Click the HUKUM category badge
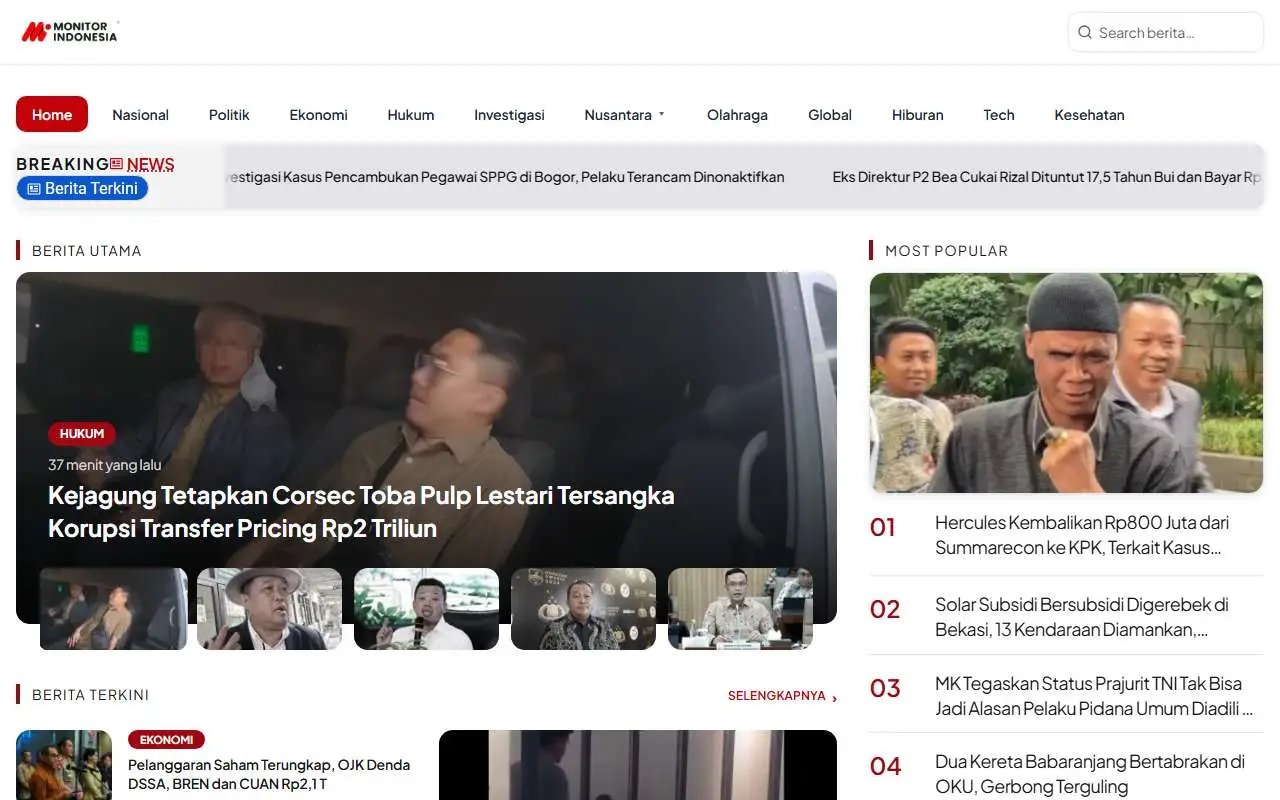Viewport: 1280px width, 800px height. [82, 434]
